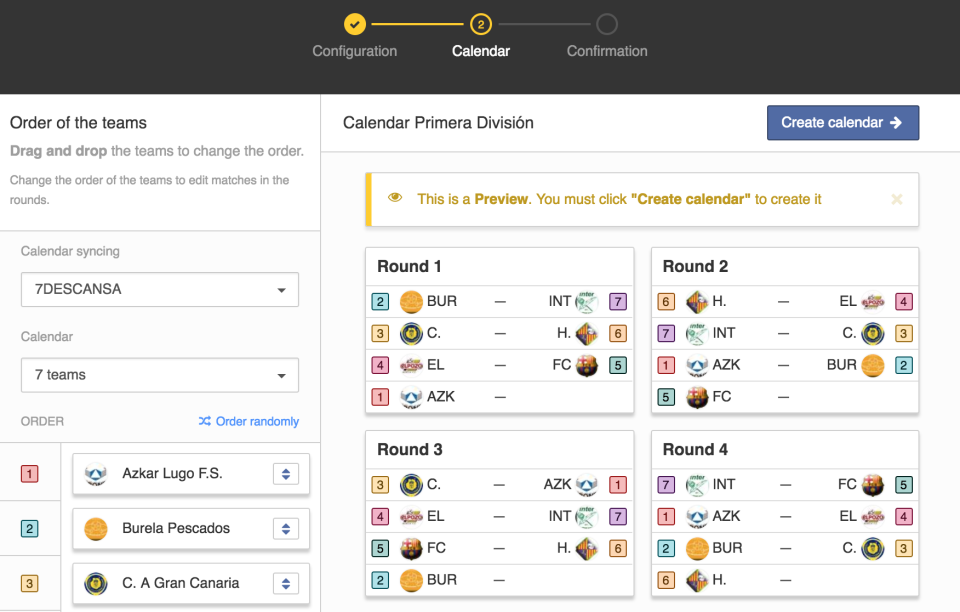Click the Inter logo in Round 1
The width and height of the screenshot is (960, 612).
[x=587, y=301]
